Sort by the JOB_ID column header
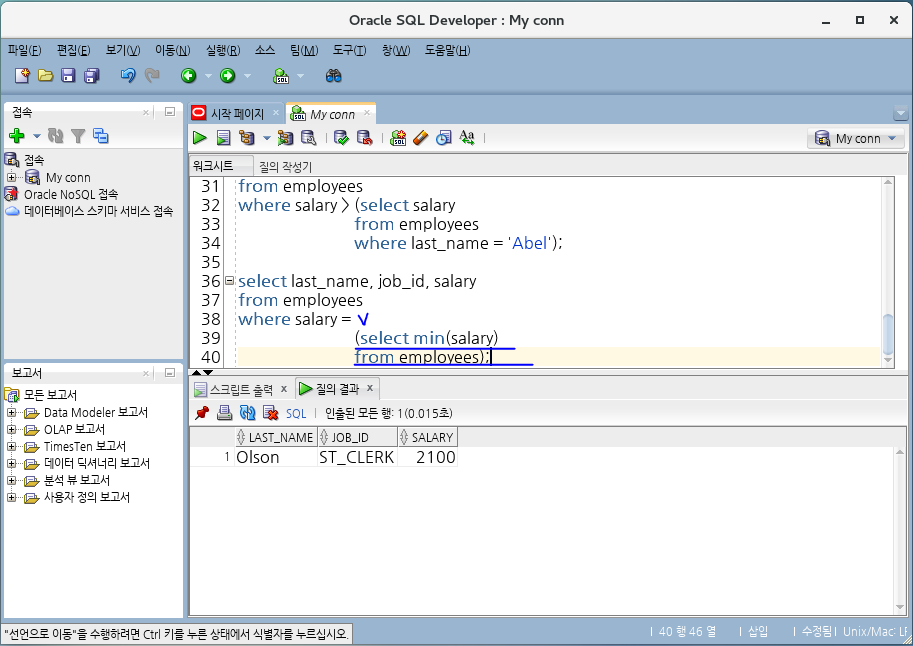Viewport: 913px width, 646px height. click(x=358, y=437)
